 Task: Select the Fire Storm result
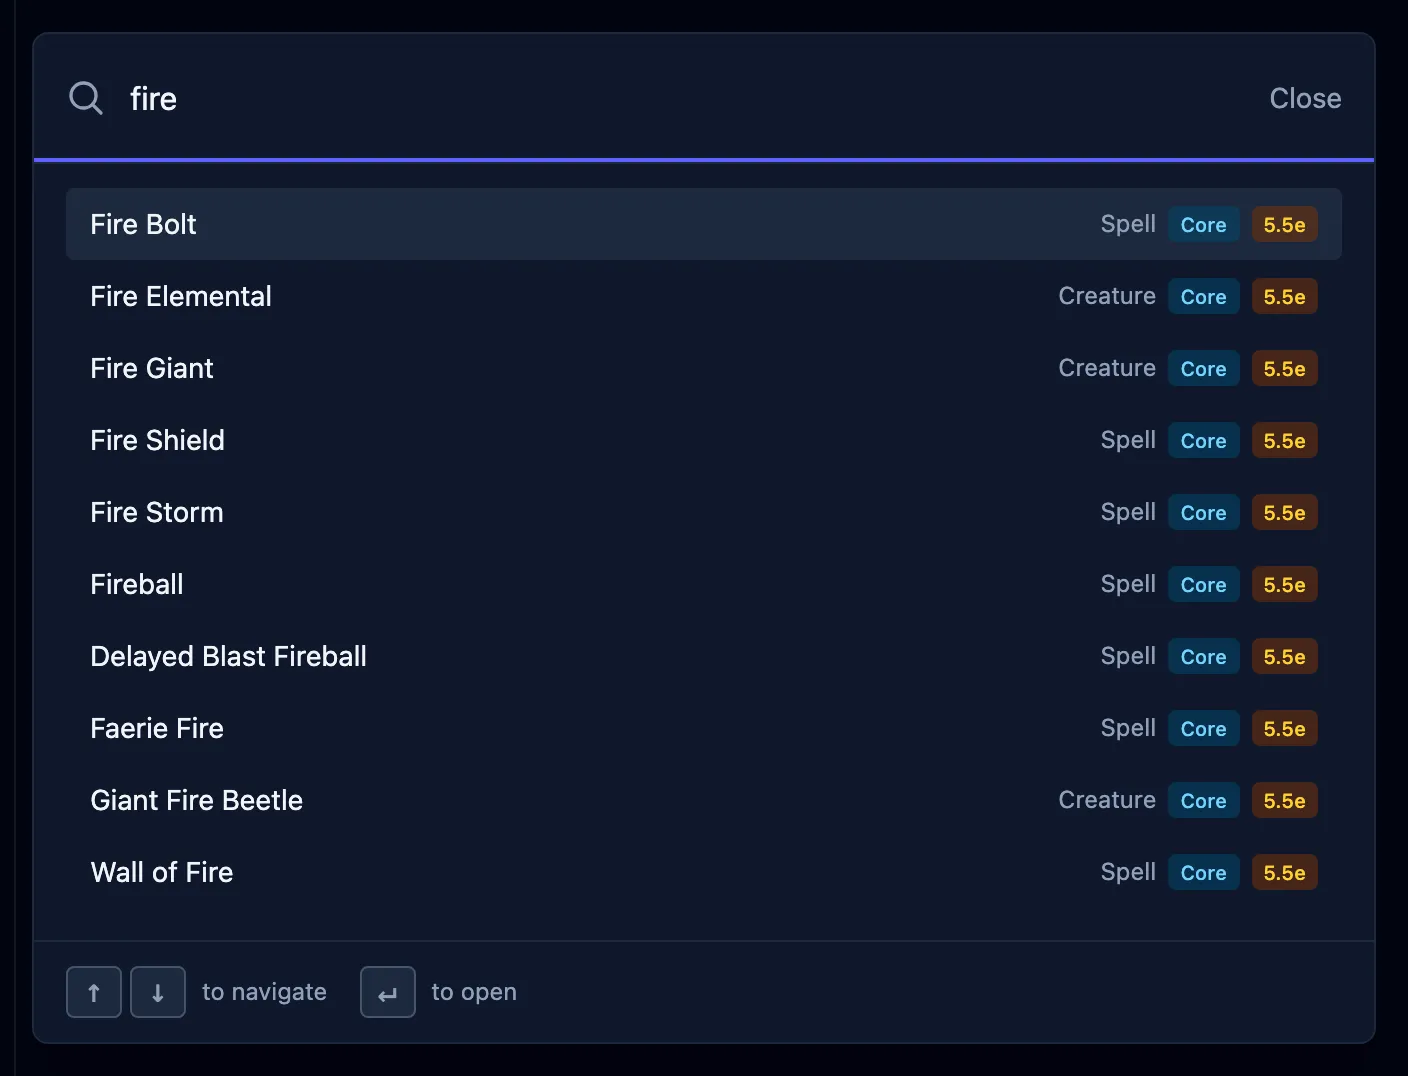[704, 512]
